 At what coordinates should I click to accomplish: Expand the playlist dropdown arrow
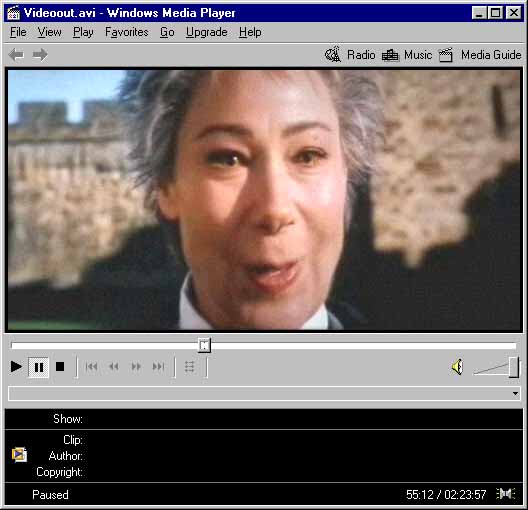515,394
